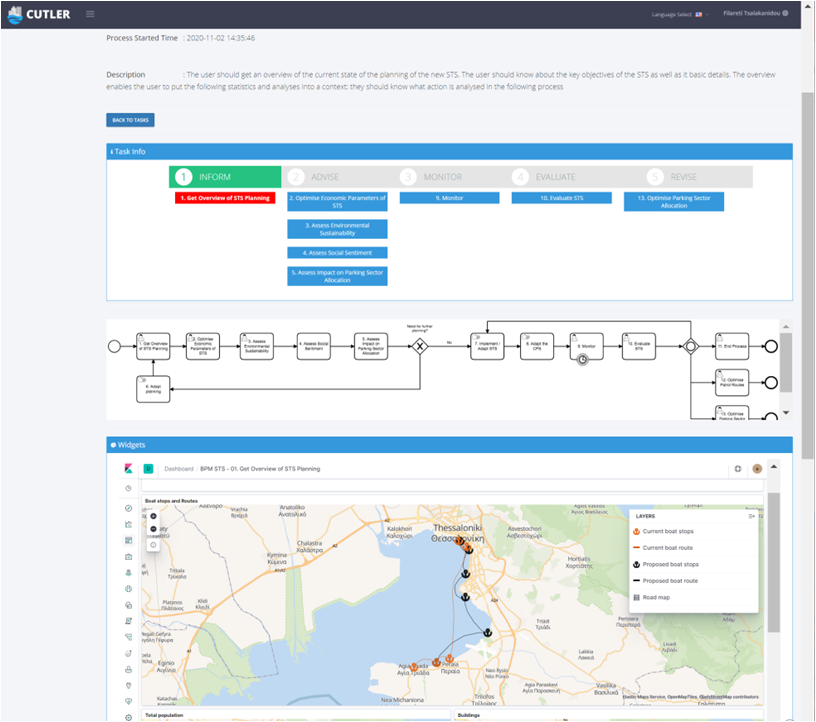Click Assess Social Sentiment task button
This screenshot has width=816, height=722.
337,253
